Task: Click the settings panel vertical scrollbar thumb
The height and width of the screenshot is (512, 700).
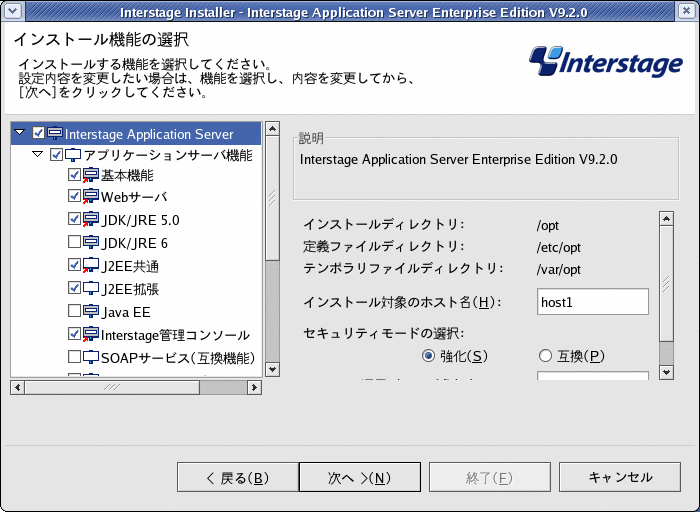Action: (x=667, y=284)
